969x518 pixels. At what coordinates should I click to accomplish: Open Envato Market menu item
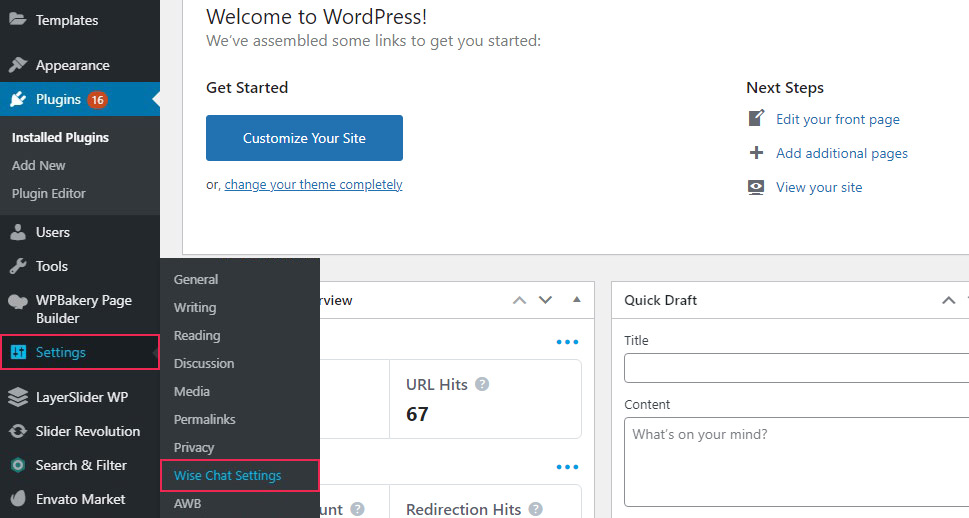point(80,499)
